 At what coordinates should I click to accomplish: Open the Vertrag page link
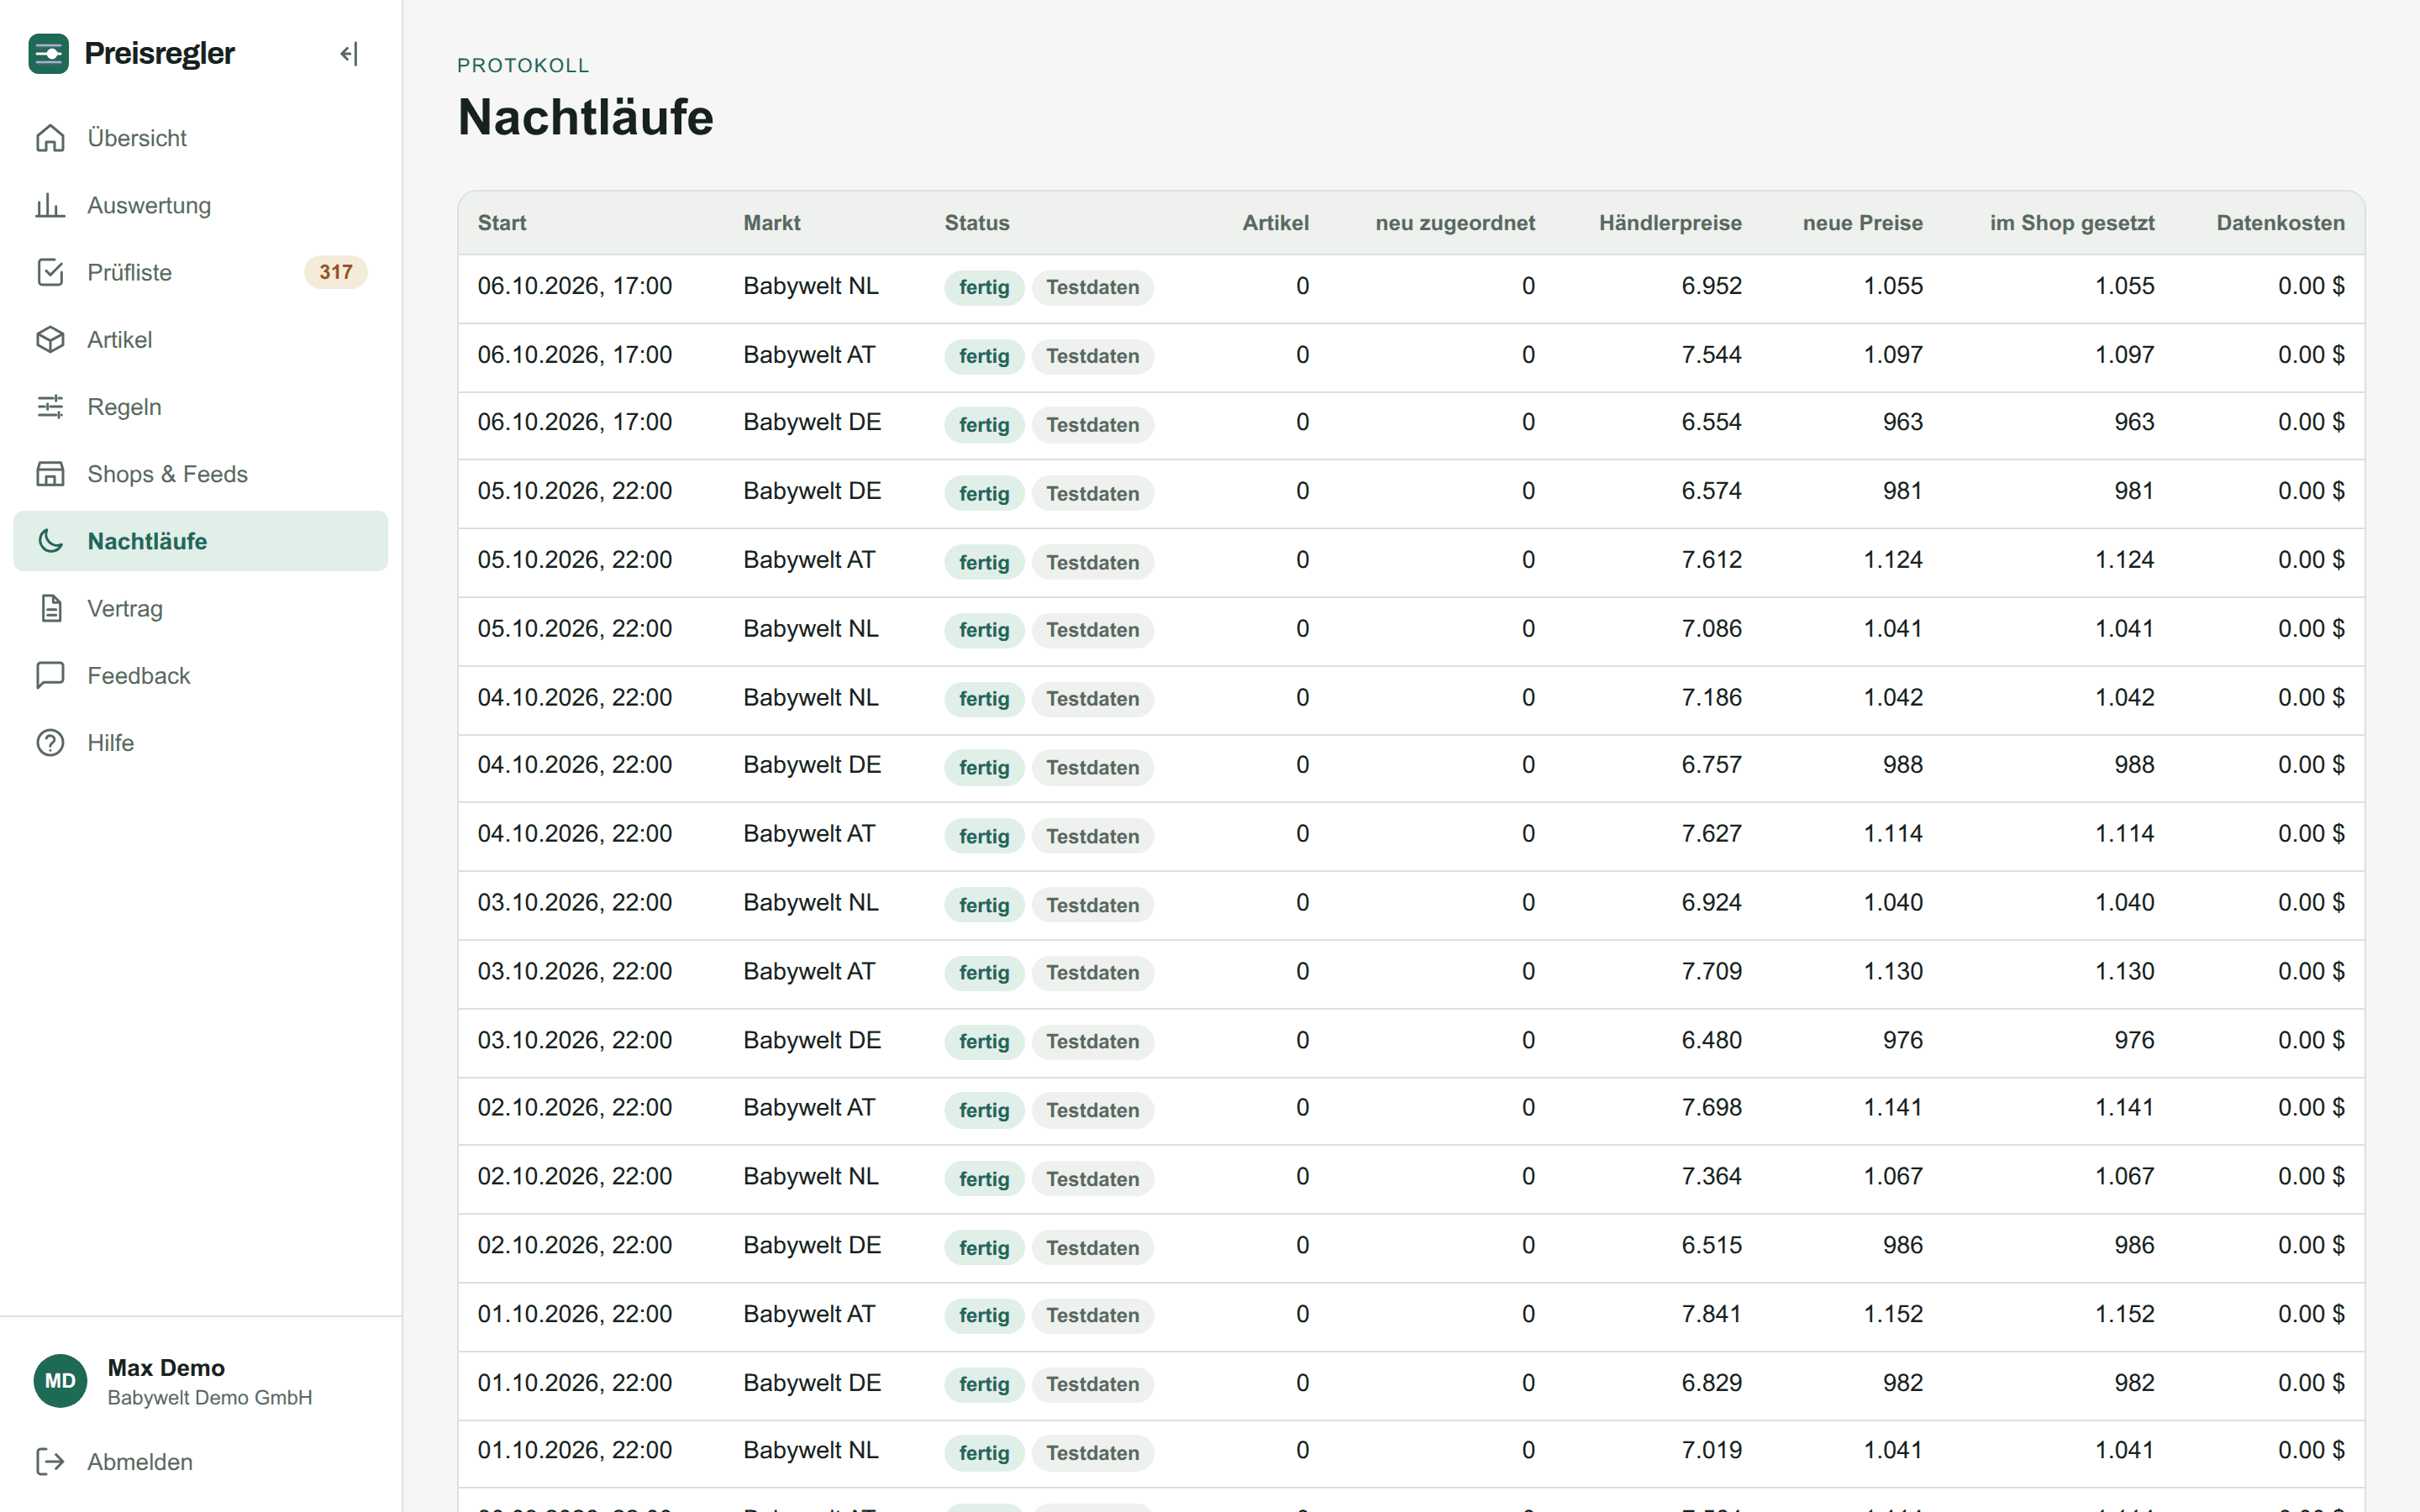coord(200,608)
